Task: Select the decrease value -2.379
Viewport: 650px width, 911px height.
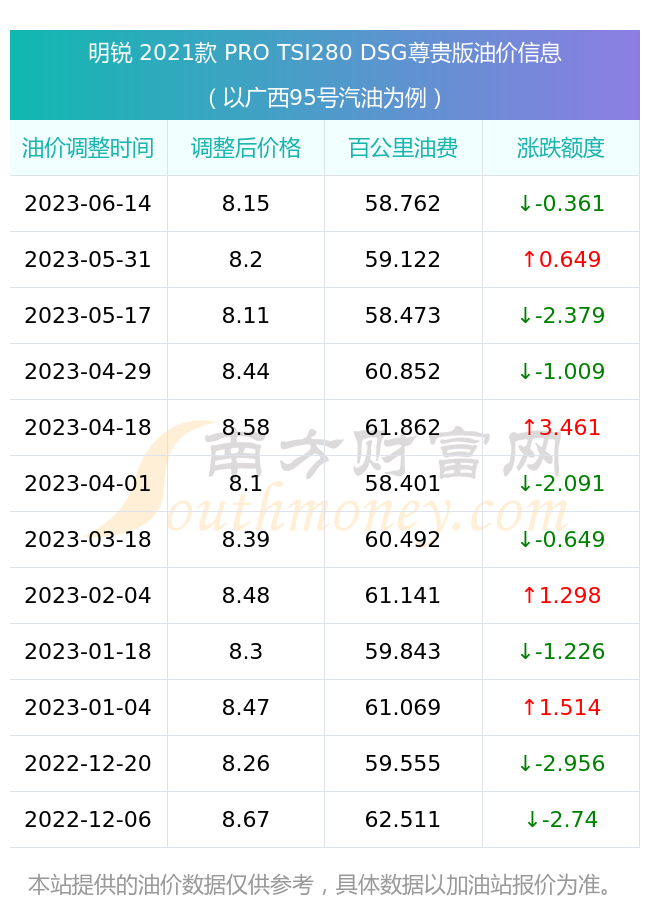Action: 561,315
